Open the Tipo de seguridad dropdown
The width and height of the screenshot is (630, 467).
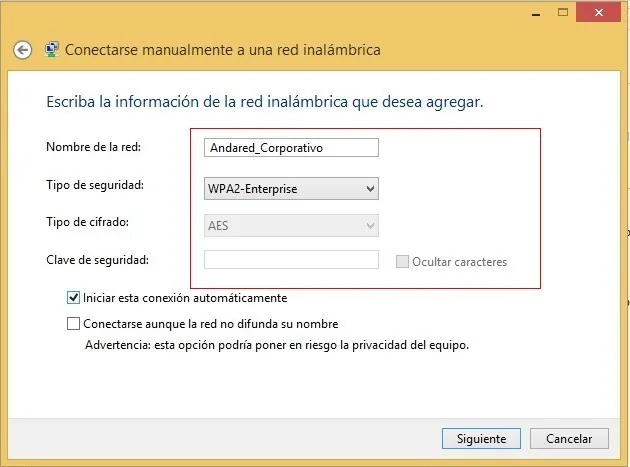(x=291, y=188)
